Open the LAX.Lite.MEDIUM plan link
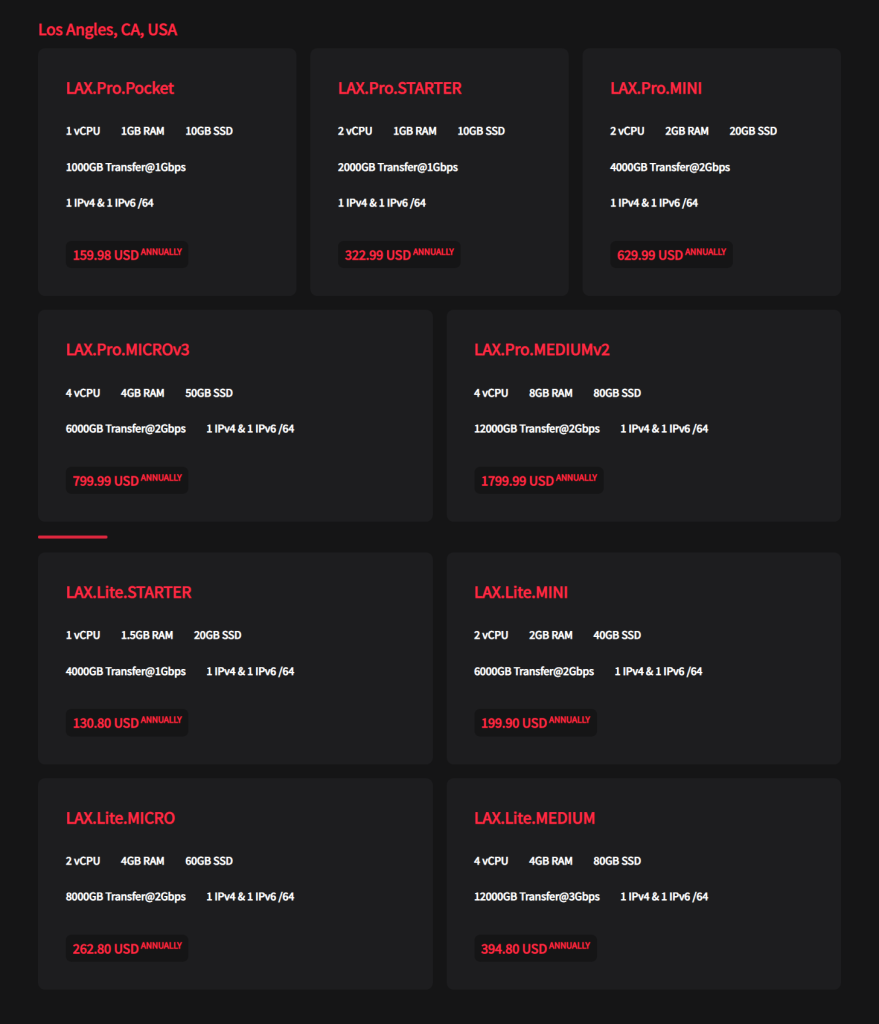879x1024 pixels. [535, 818]
